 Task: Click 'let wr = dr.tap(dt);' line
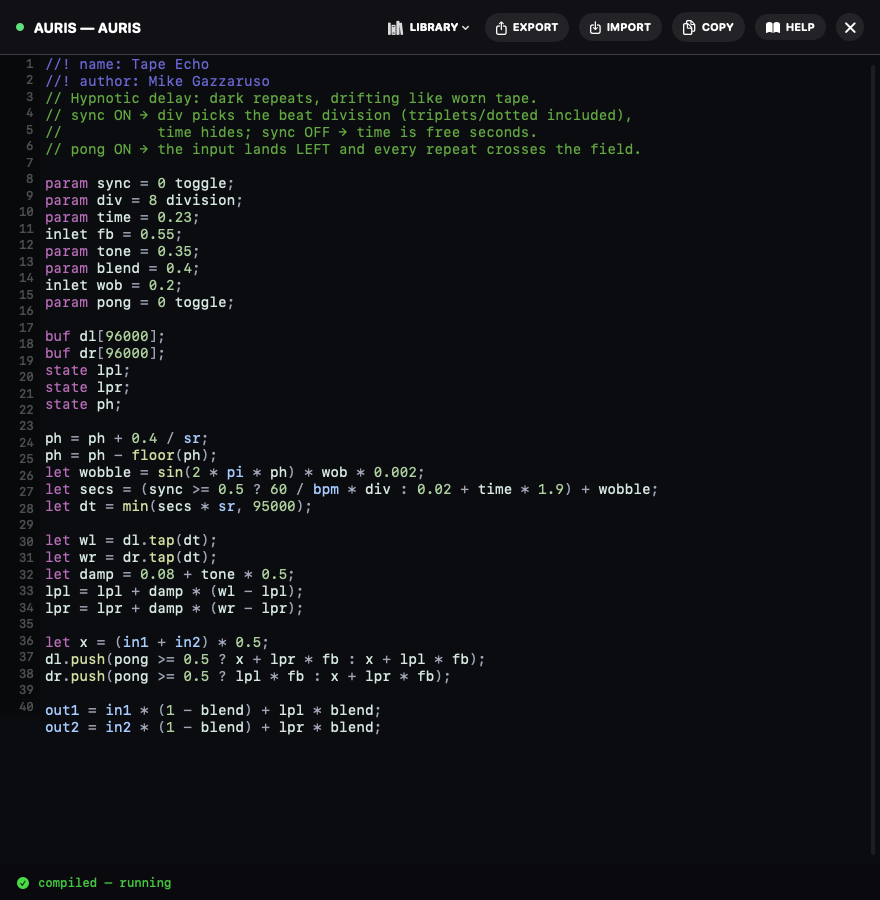click(131, 558)
